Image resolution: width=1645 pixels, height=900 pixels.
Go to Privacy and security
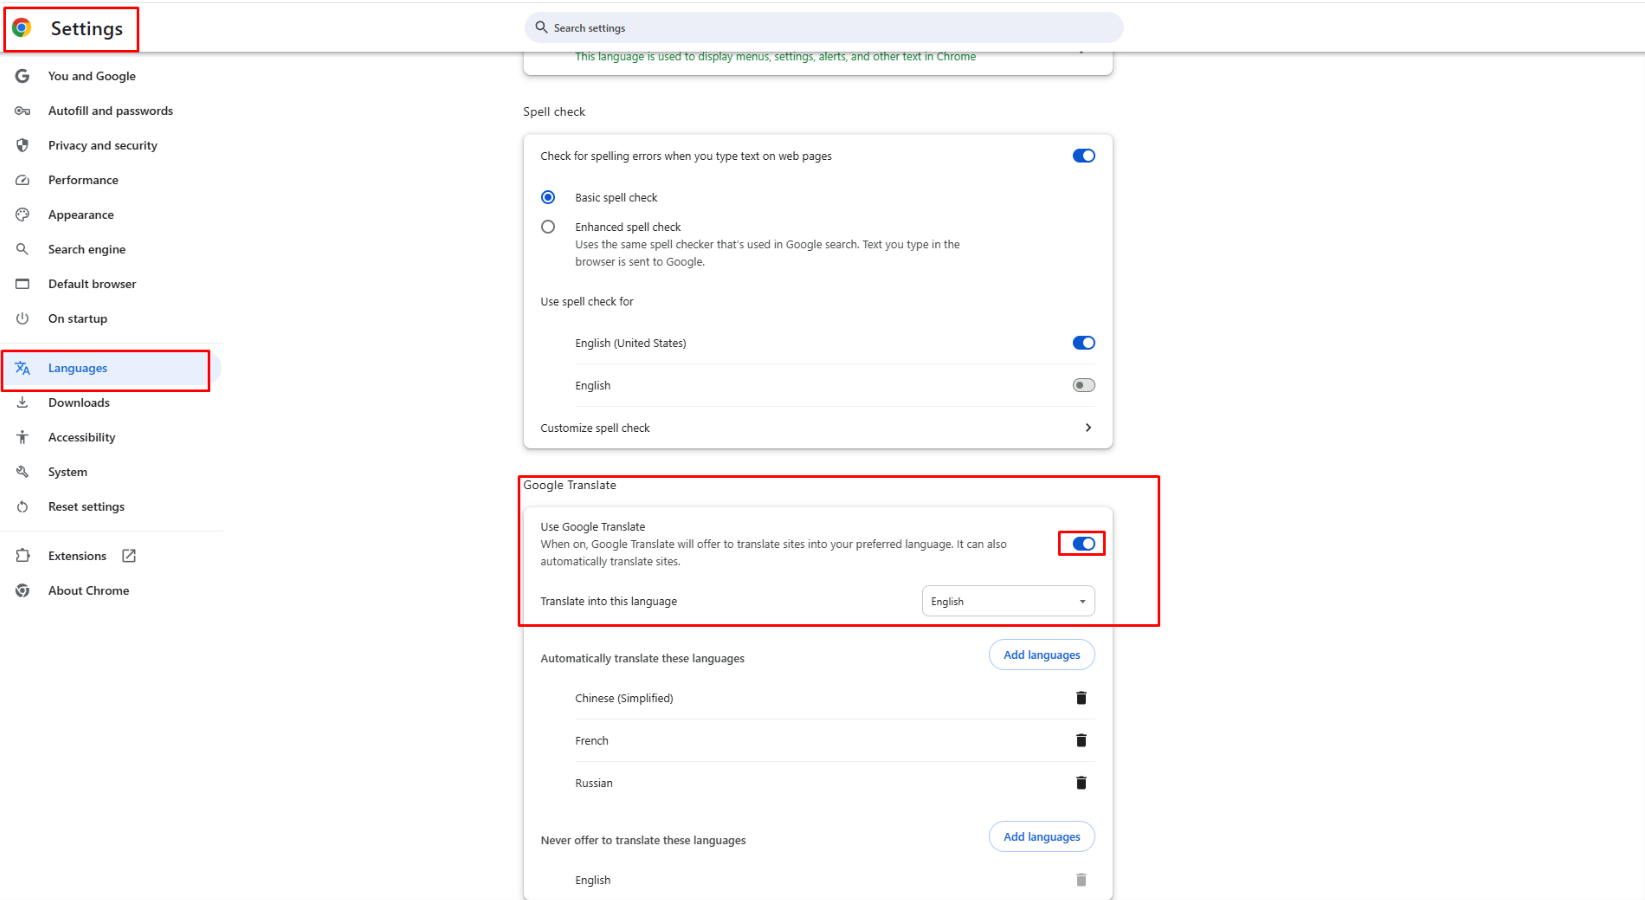pyautogui.click(x=103, y=145)
